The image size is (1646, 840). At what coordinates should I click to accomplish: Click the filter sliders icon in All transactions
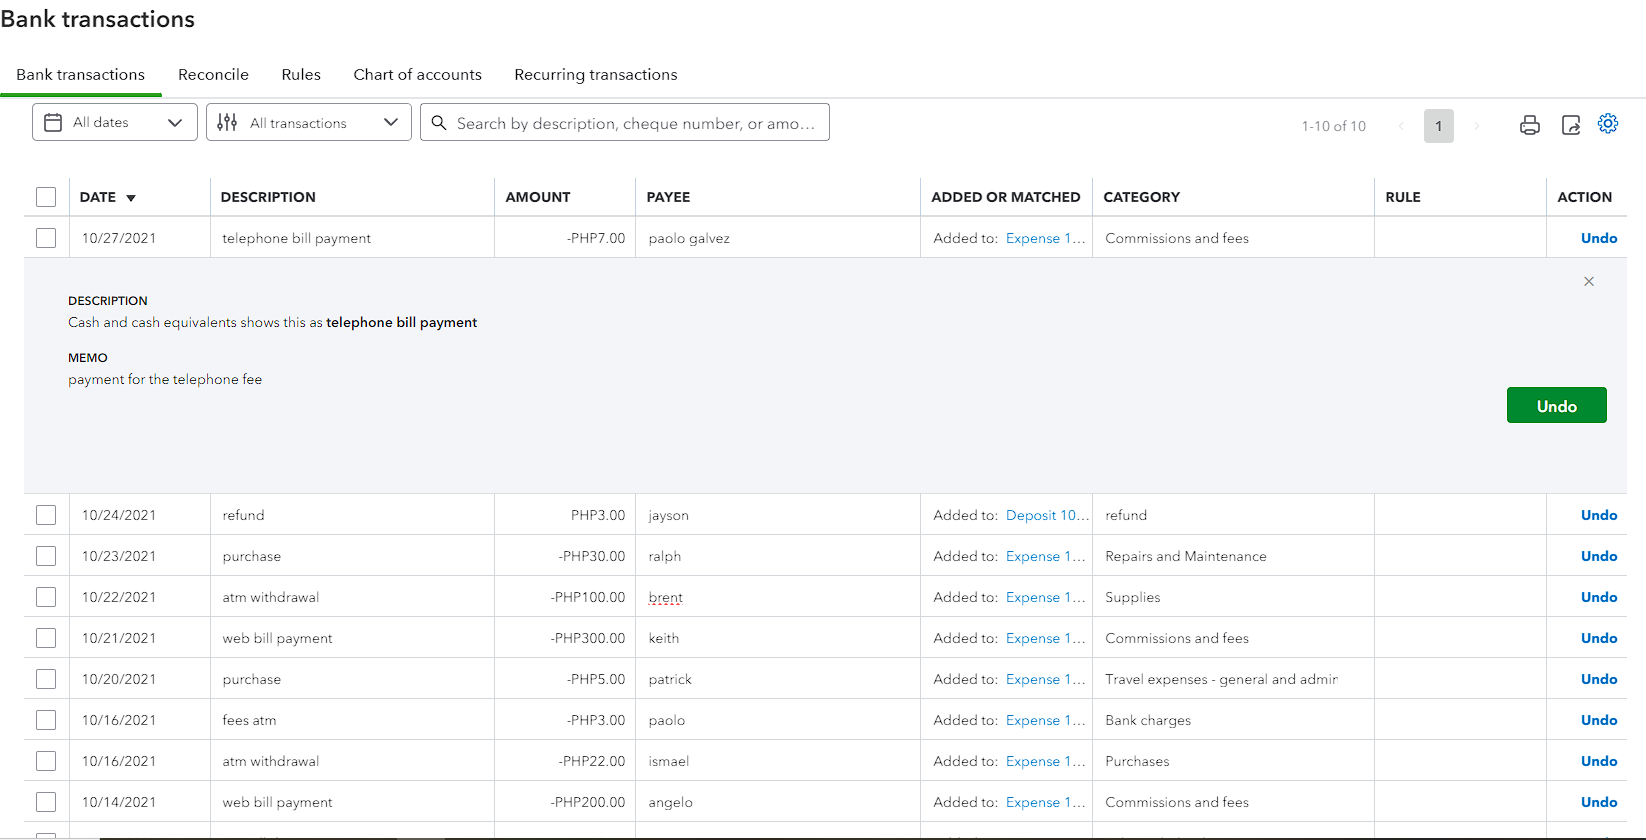(x=227, y=122)
